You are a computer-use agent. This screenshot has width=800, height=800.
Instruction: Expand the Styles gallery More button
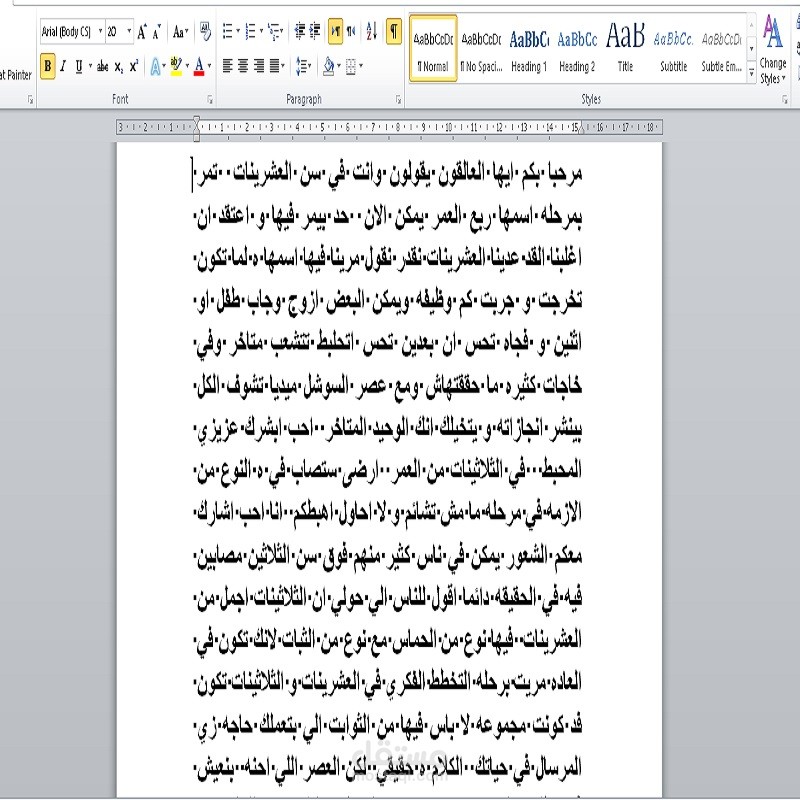(752, 73)
